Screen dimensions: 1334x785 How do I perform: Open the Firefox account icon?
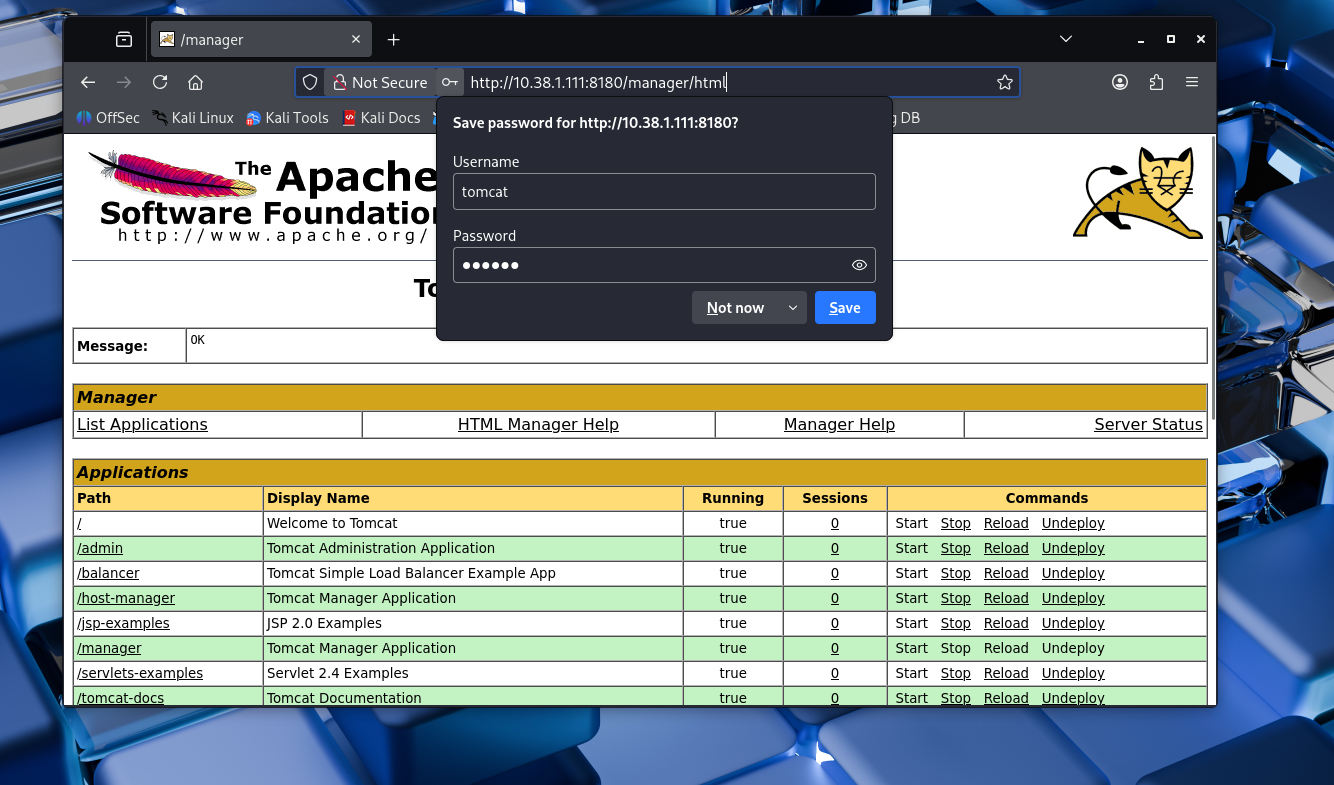1120,82
